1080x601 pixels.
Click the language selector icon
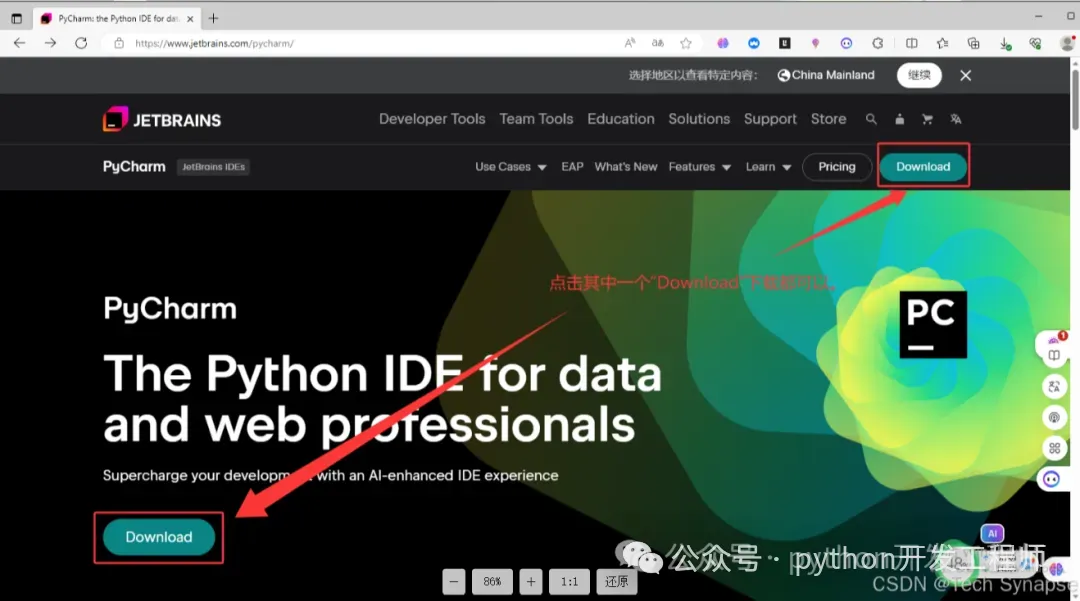tap(955, 119)
